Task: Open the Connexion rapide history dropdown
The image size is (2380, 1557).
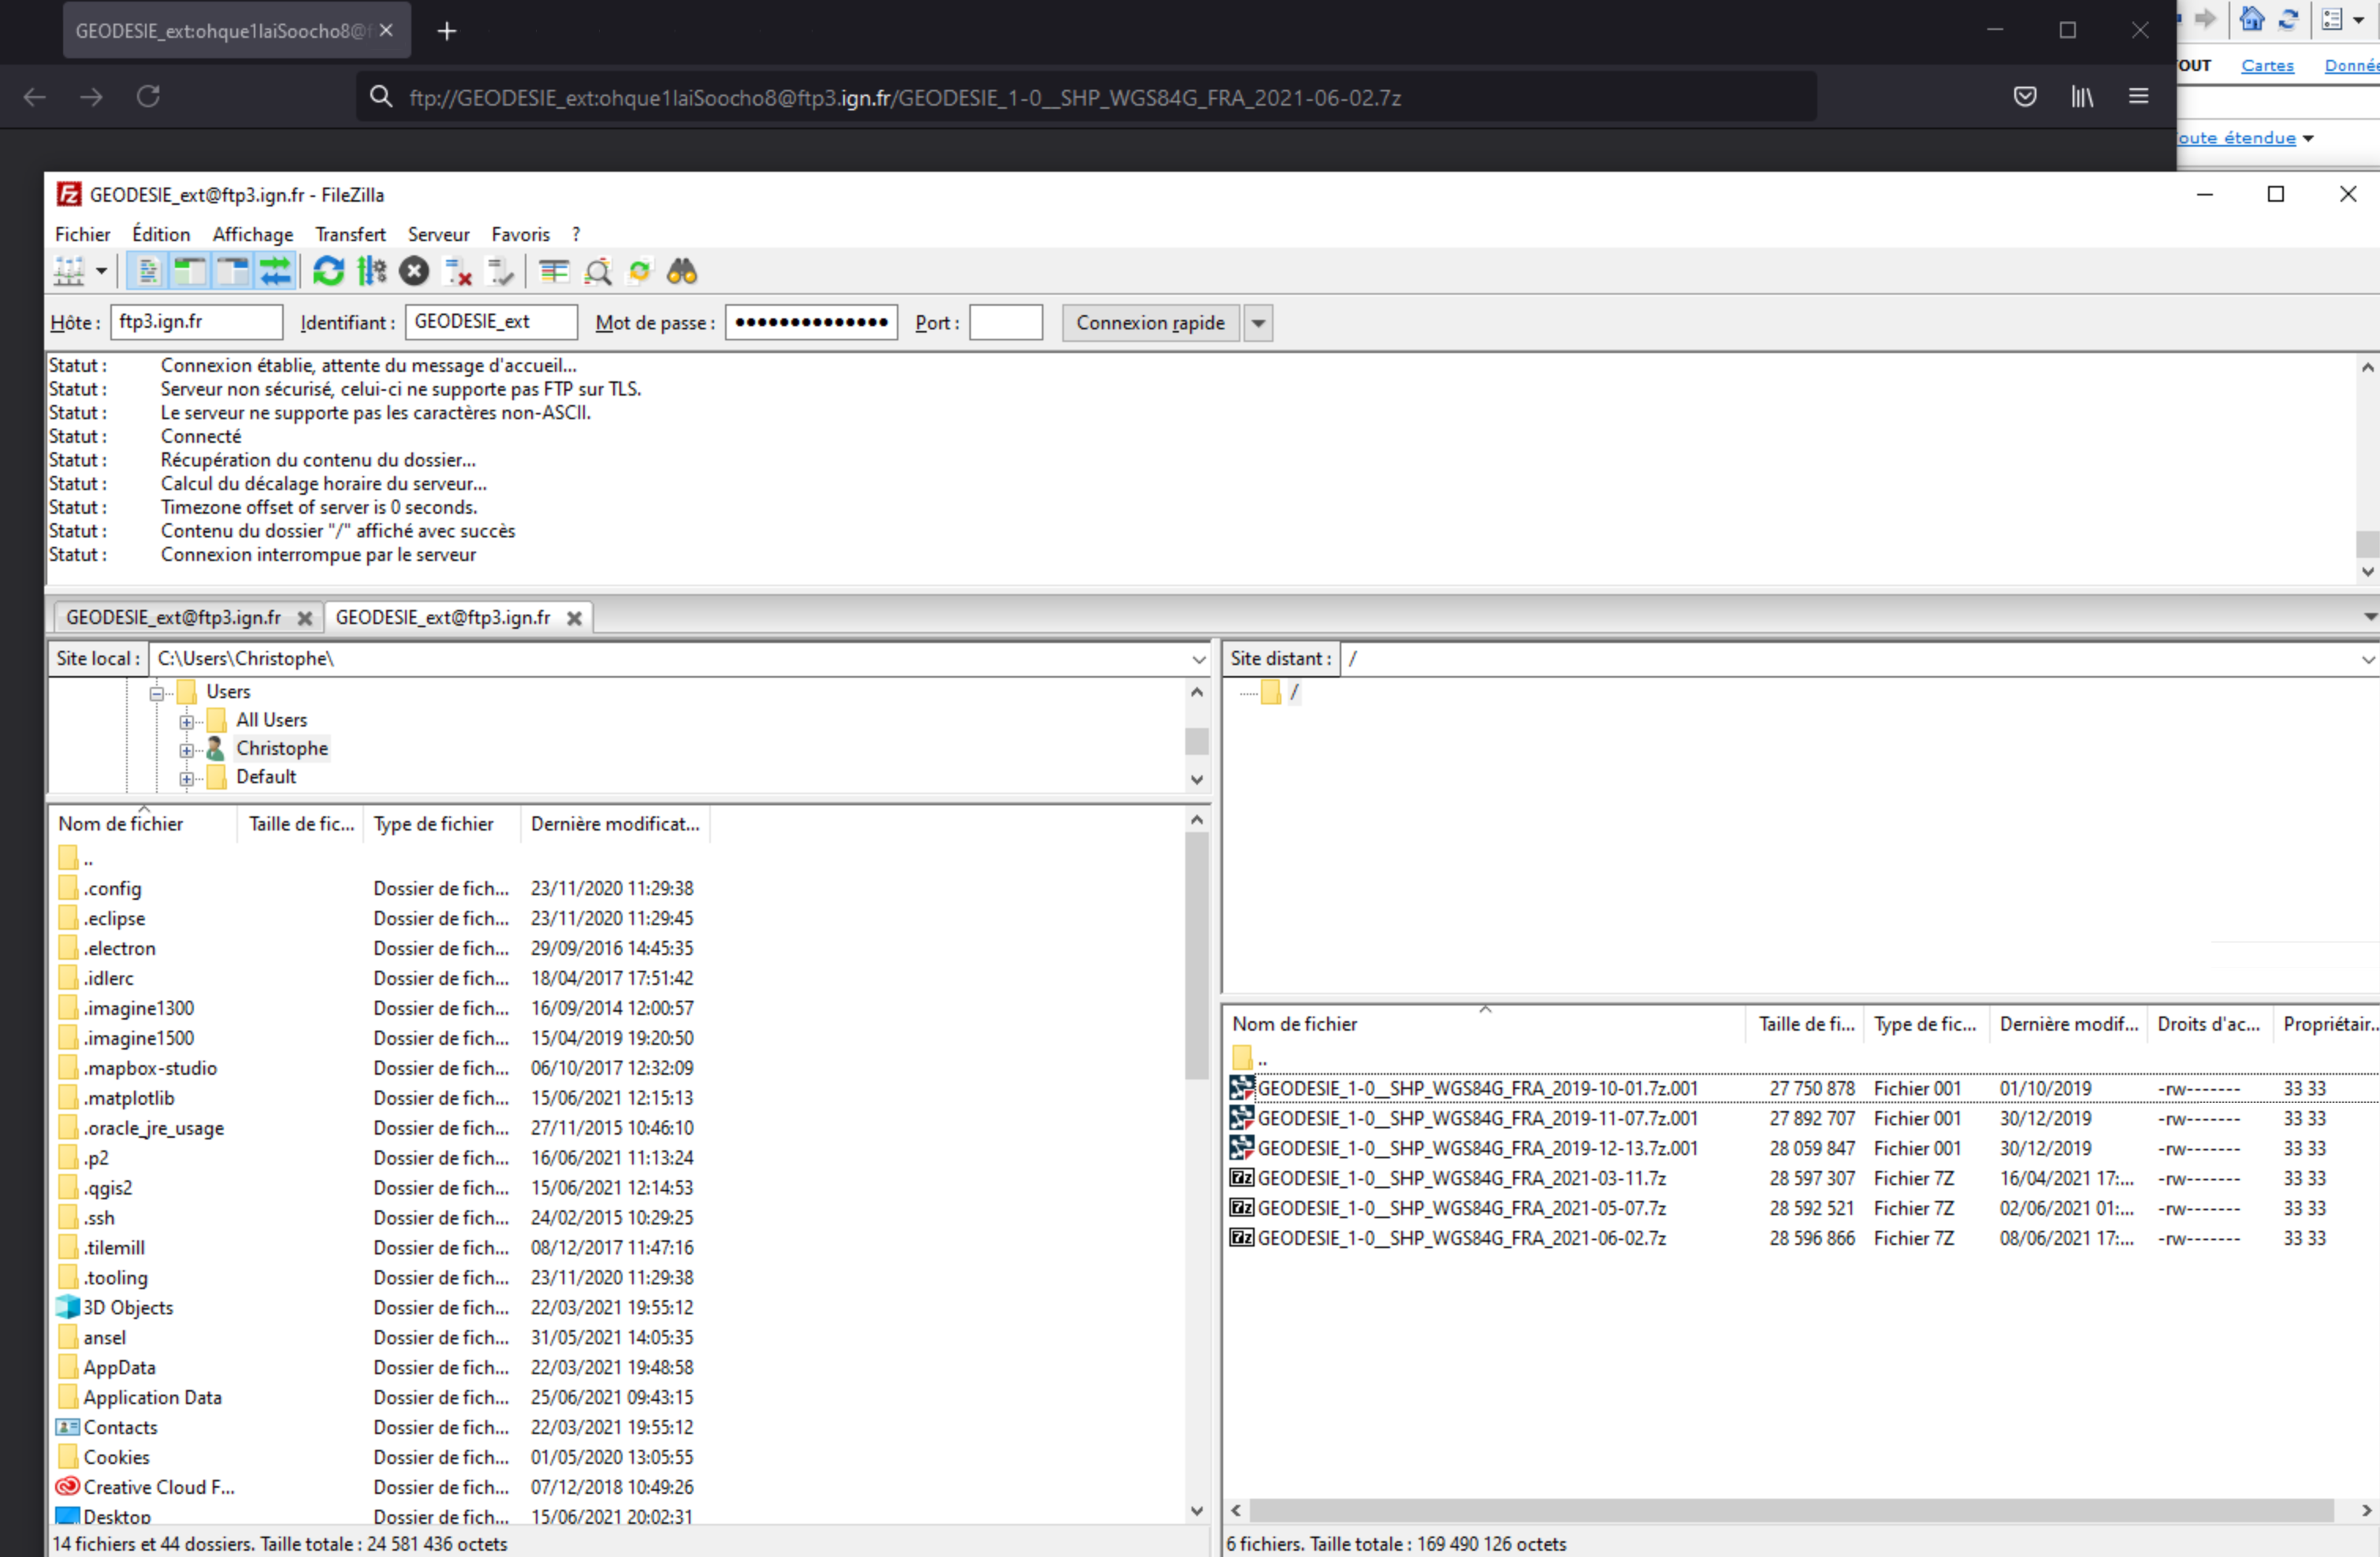Action: point(1258,323)
